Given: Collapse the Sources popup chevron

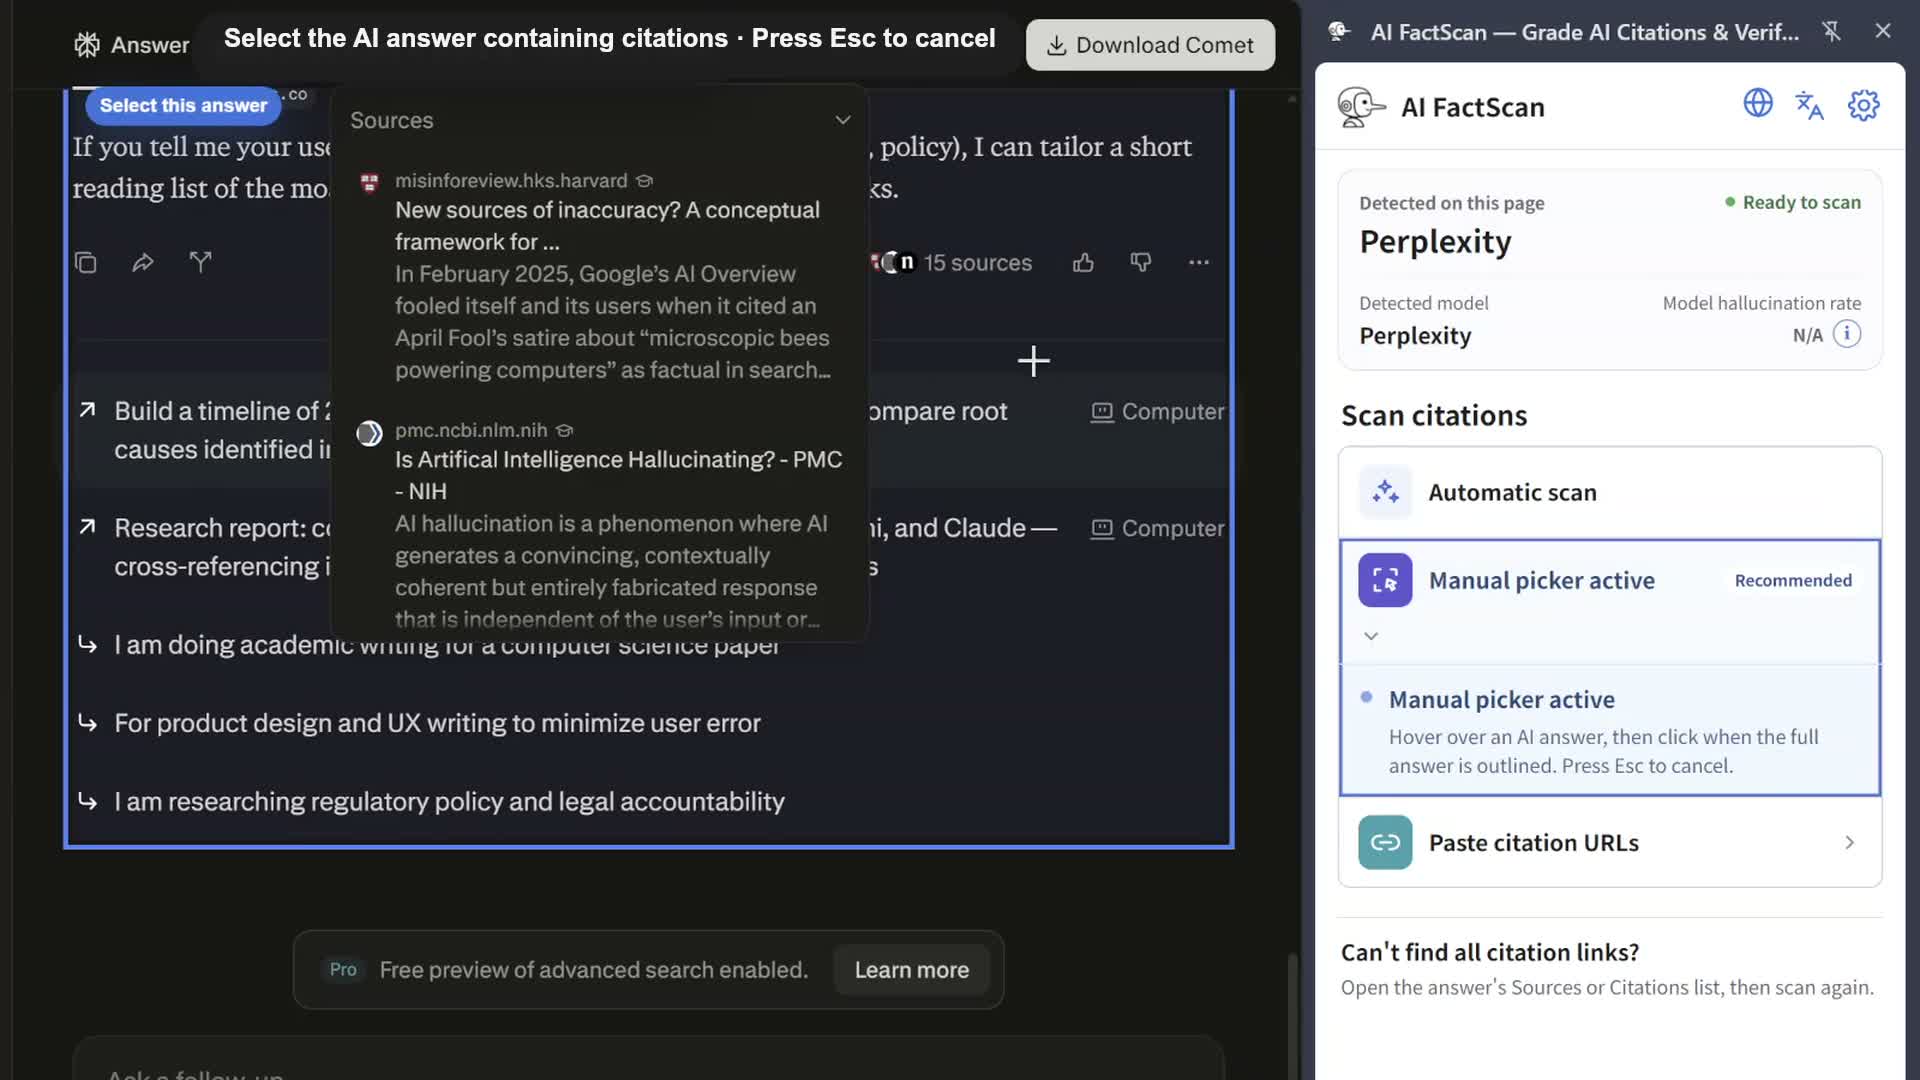Looking at the screenshot, I should pyautogui.click(x=843, y=120).
